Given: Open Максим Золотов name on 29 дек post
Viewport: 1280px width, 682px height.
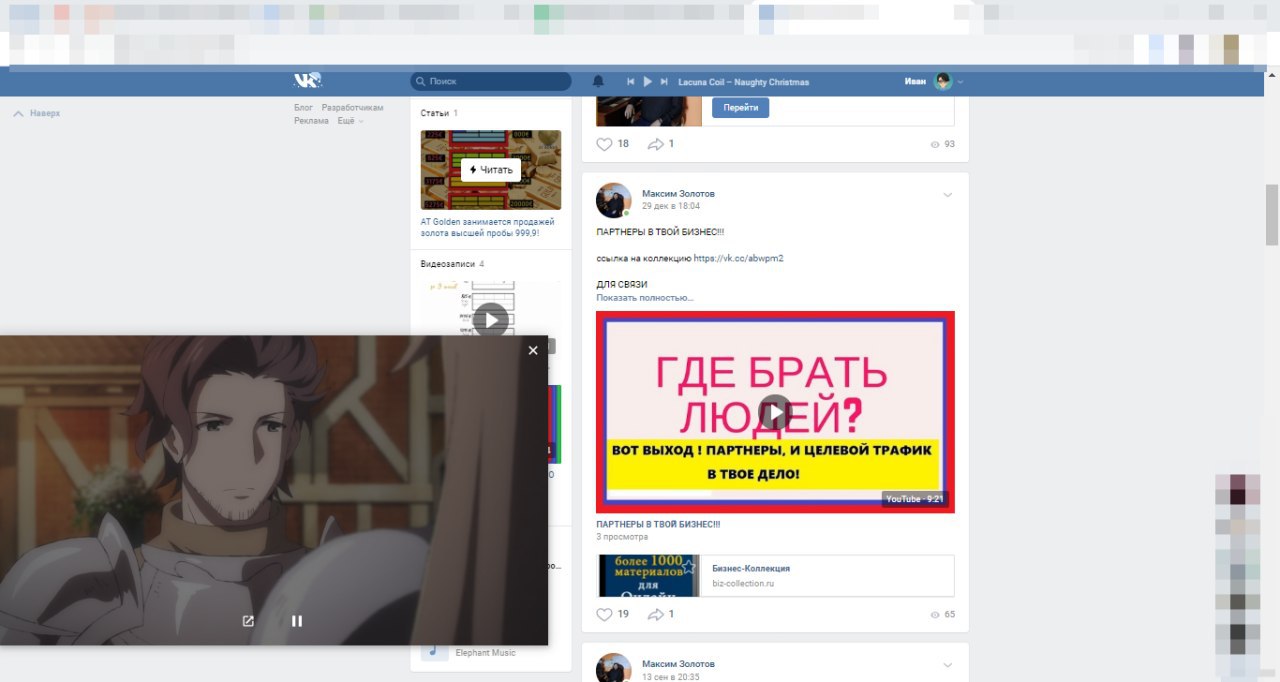Looking at the screenshot, I should tap(678, 193).
